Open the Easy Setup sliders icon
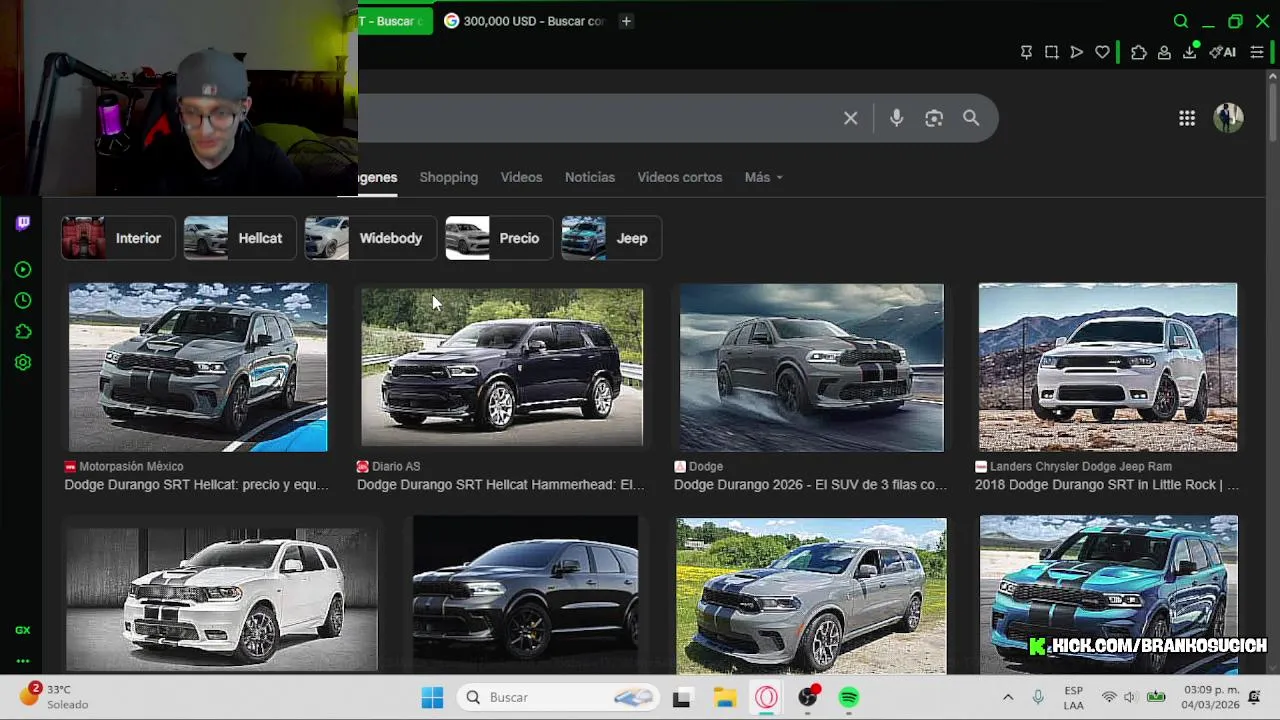1280x720 pixels. [1257, 52]
